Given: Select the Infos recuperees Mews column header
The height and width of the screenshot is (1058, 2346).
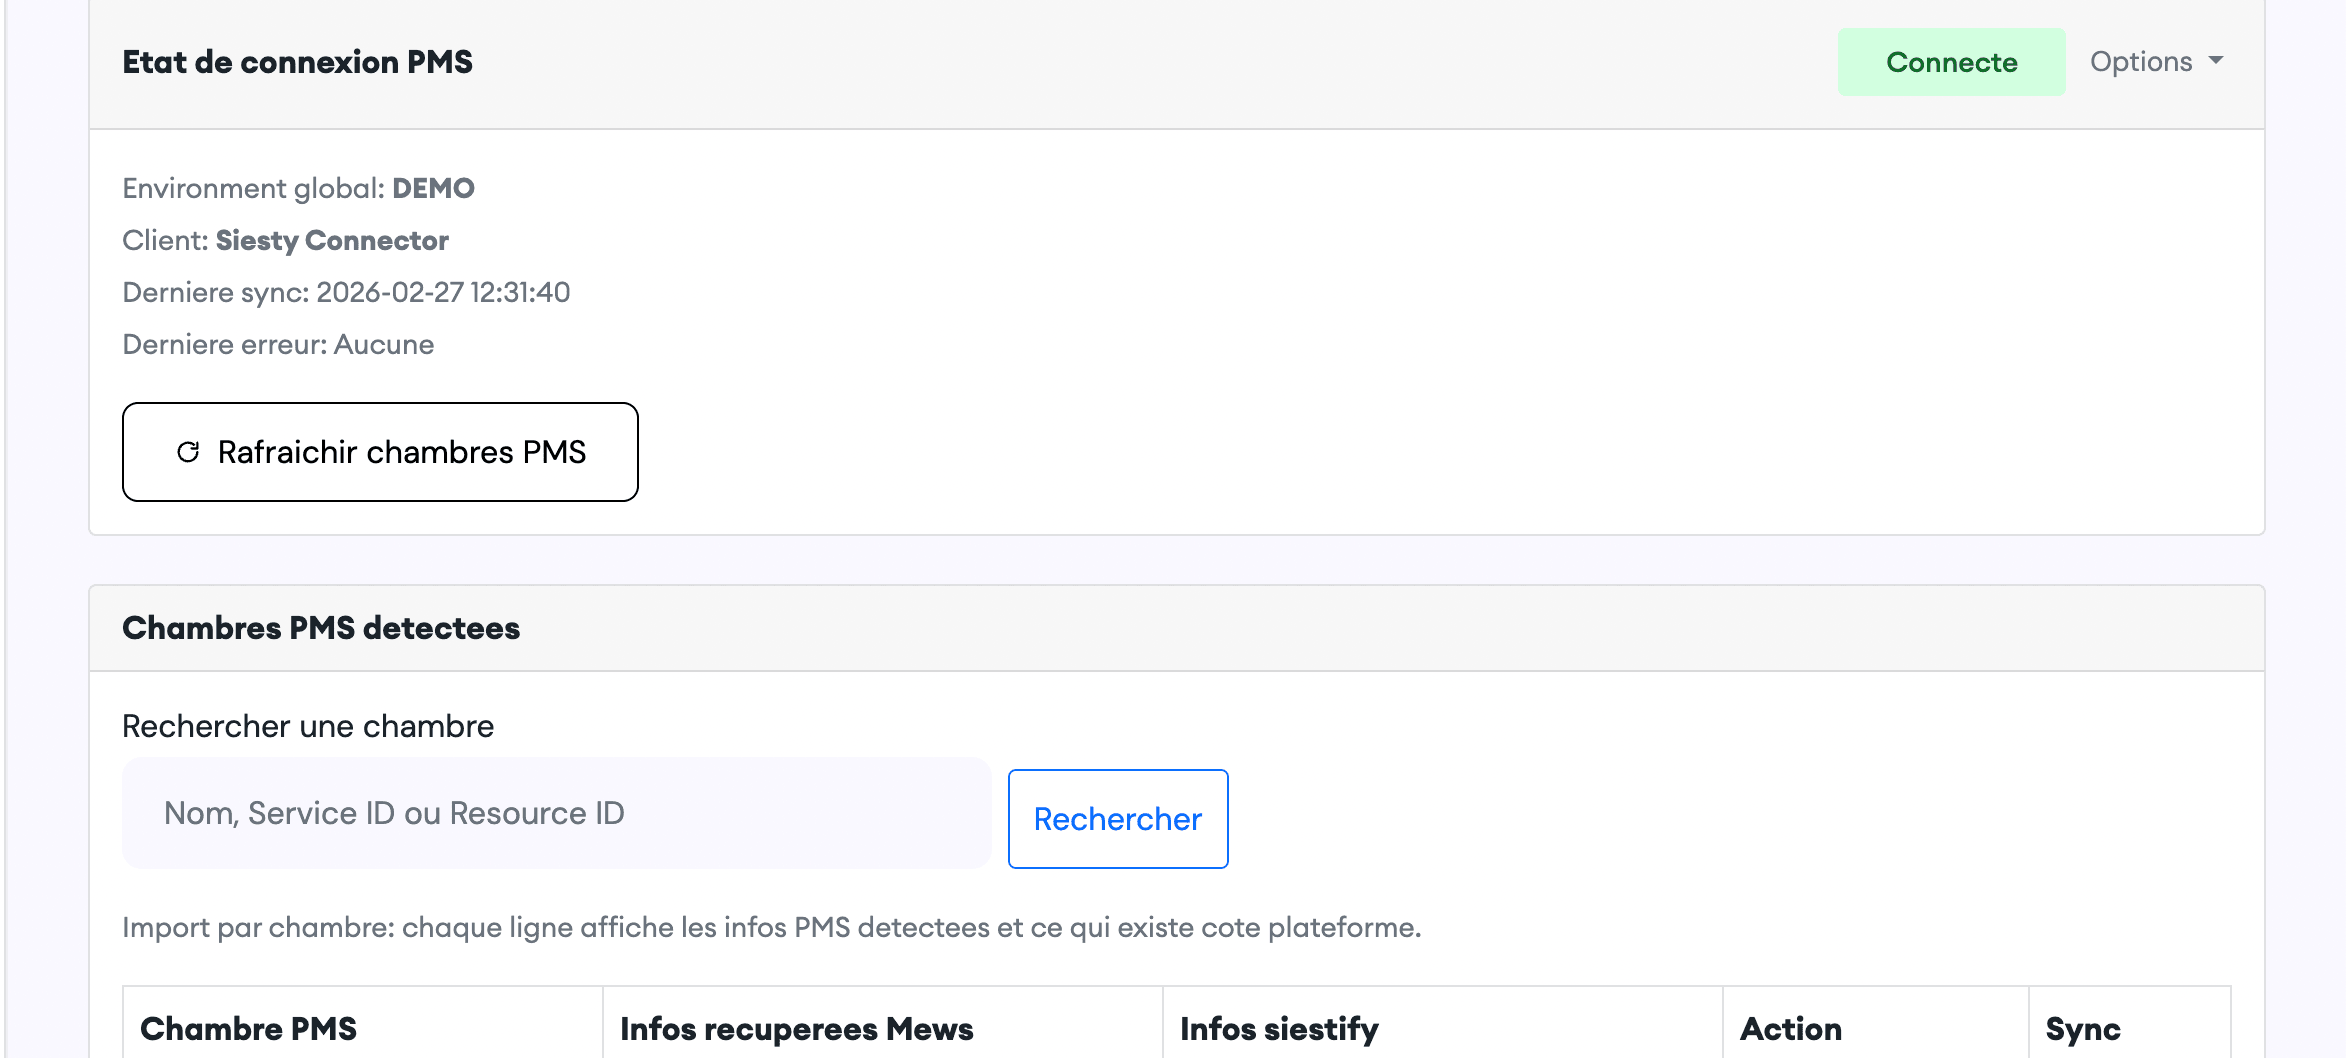Looking at the screenshot, I should click(x=796, y=1028).
